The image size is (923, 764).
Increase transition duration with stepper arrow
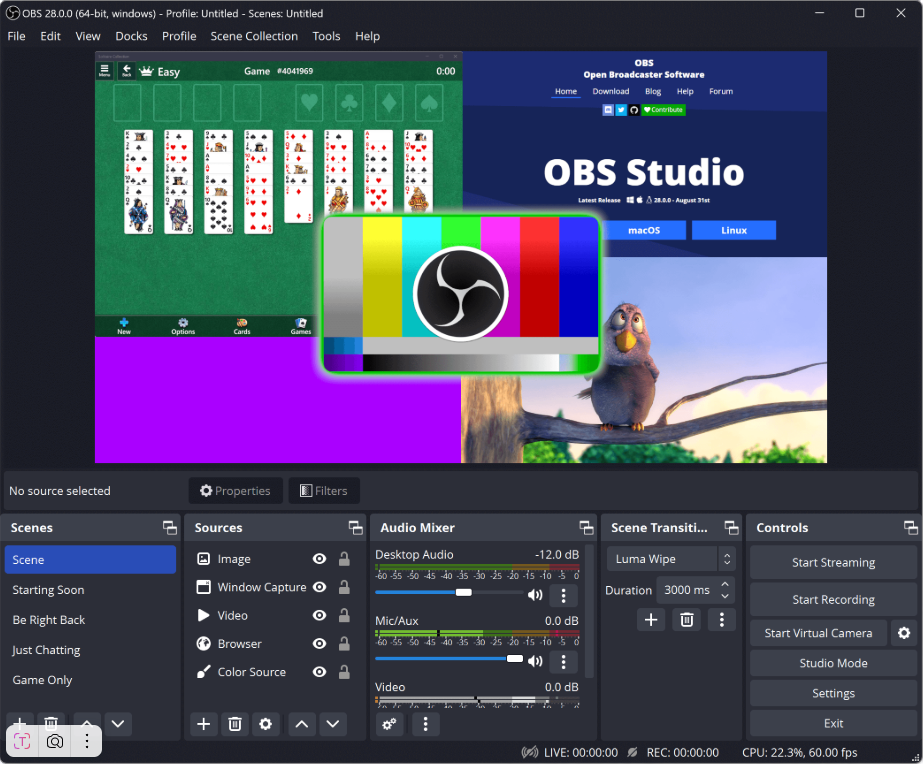pos(726,585)
